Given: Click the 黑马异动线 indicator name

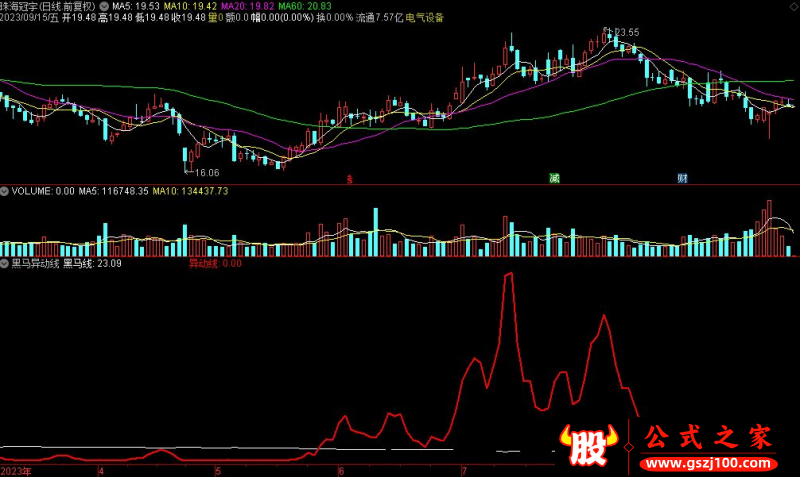Looking at the screenshot, I should (35, 264).
